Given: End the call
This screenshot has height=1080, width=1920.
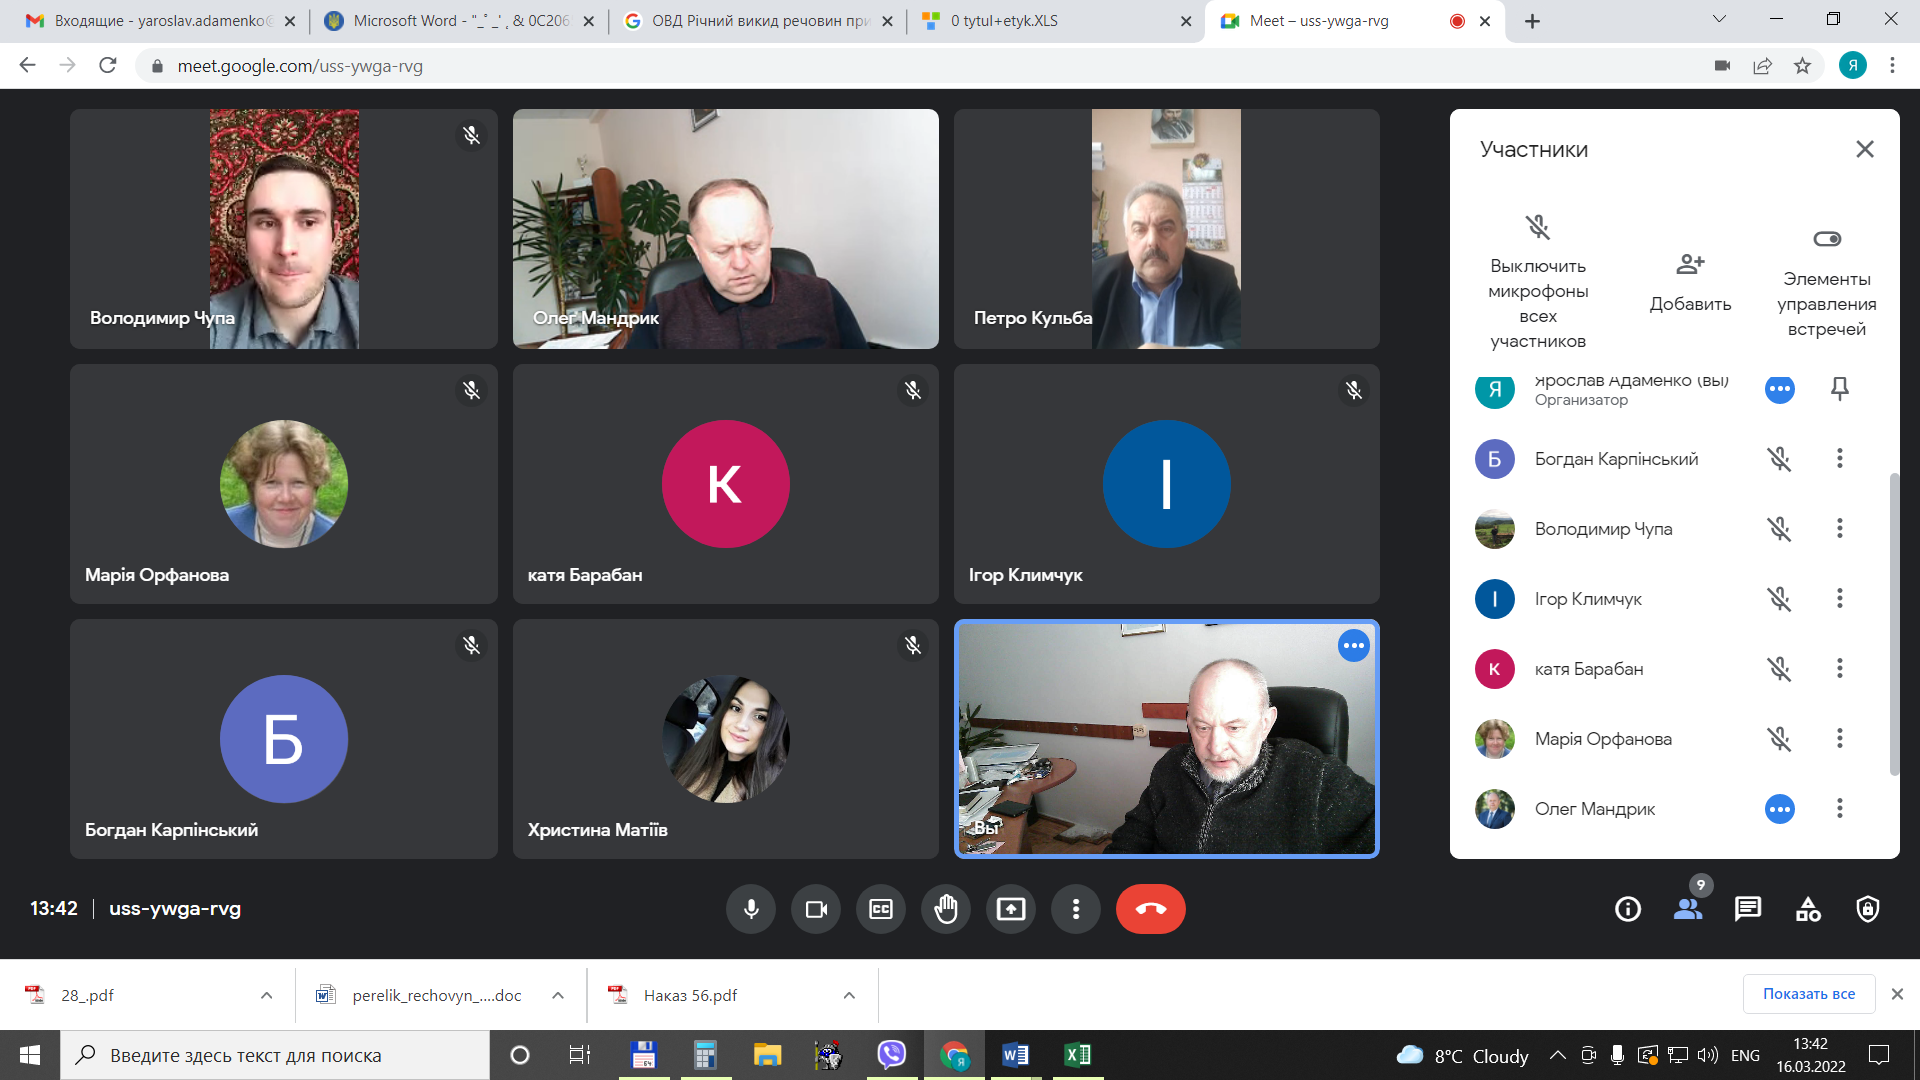Looking at the screenshot, I should click(x=1150, y=909).
